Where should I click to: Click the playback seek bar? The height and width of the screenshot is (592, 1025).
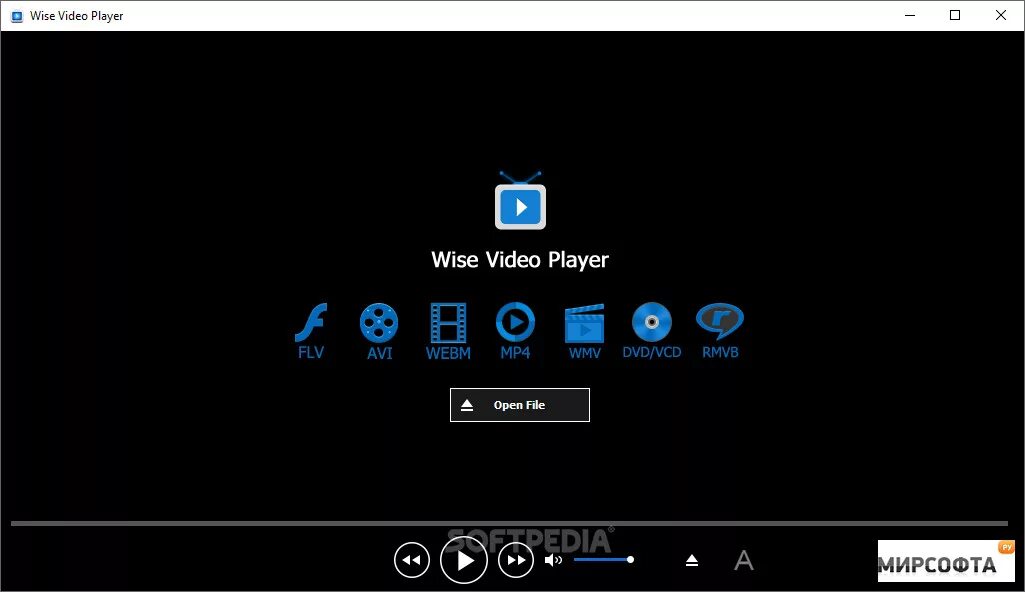[509, 523]
